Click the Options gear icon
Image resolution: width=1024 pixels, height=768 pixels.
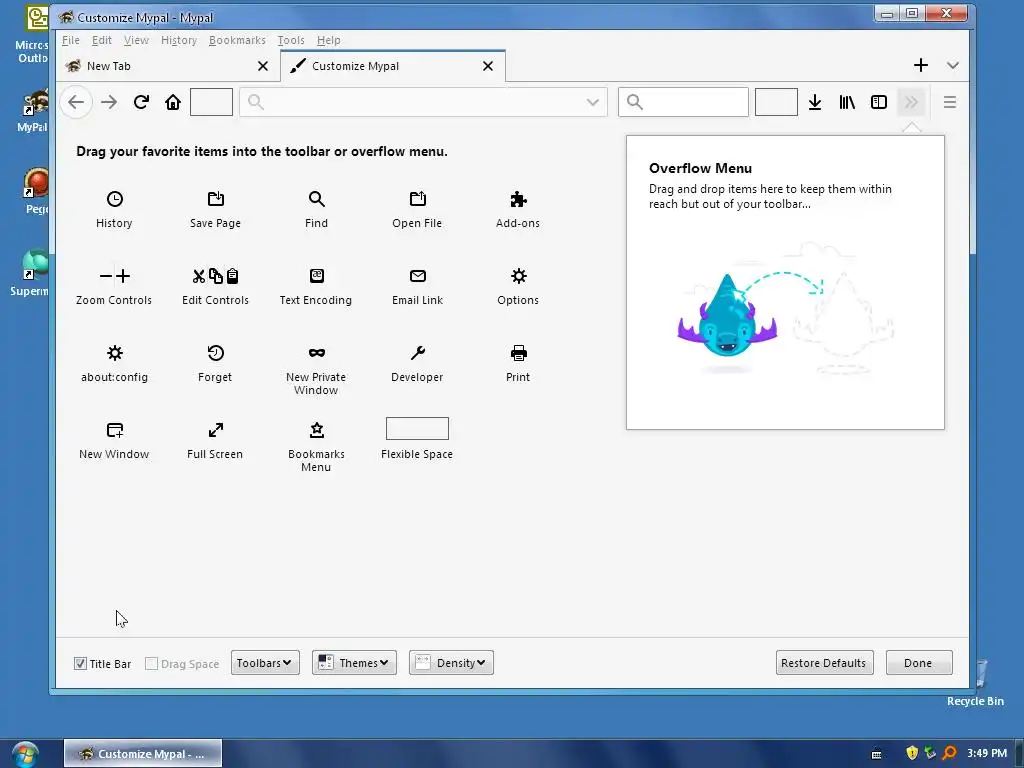[x=519, y=276]
